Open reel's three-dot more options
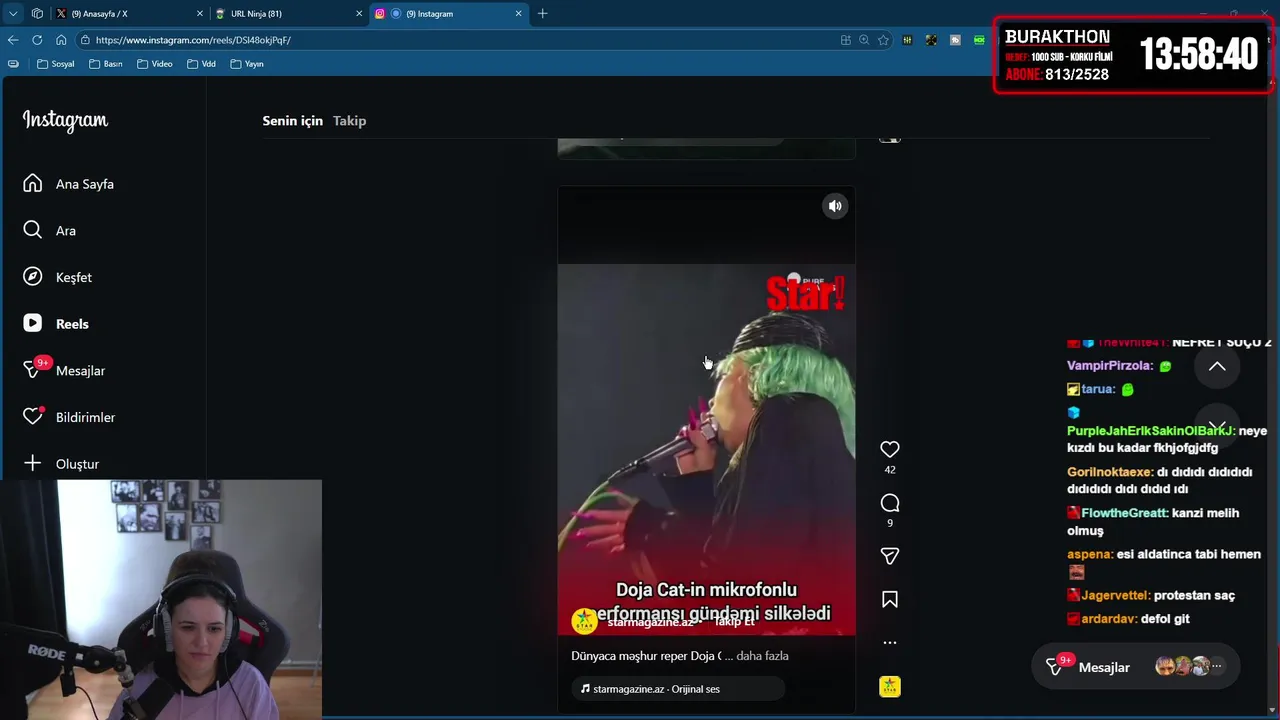The image size is (1280, 720). pos(890,643)
